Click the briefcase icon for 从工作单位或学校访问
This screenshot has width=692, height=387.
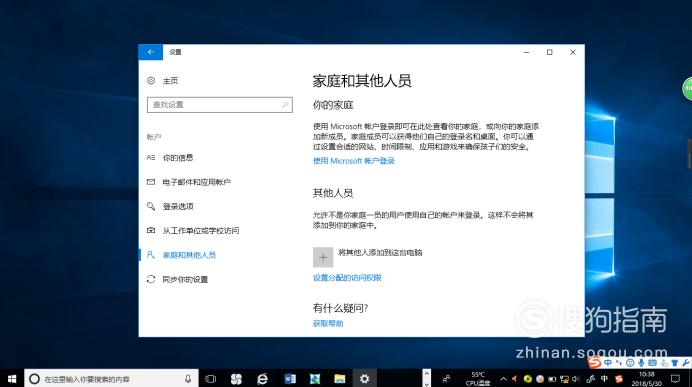[151, 230]
